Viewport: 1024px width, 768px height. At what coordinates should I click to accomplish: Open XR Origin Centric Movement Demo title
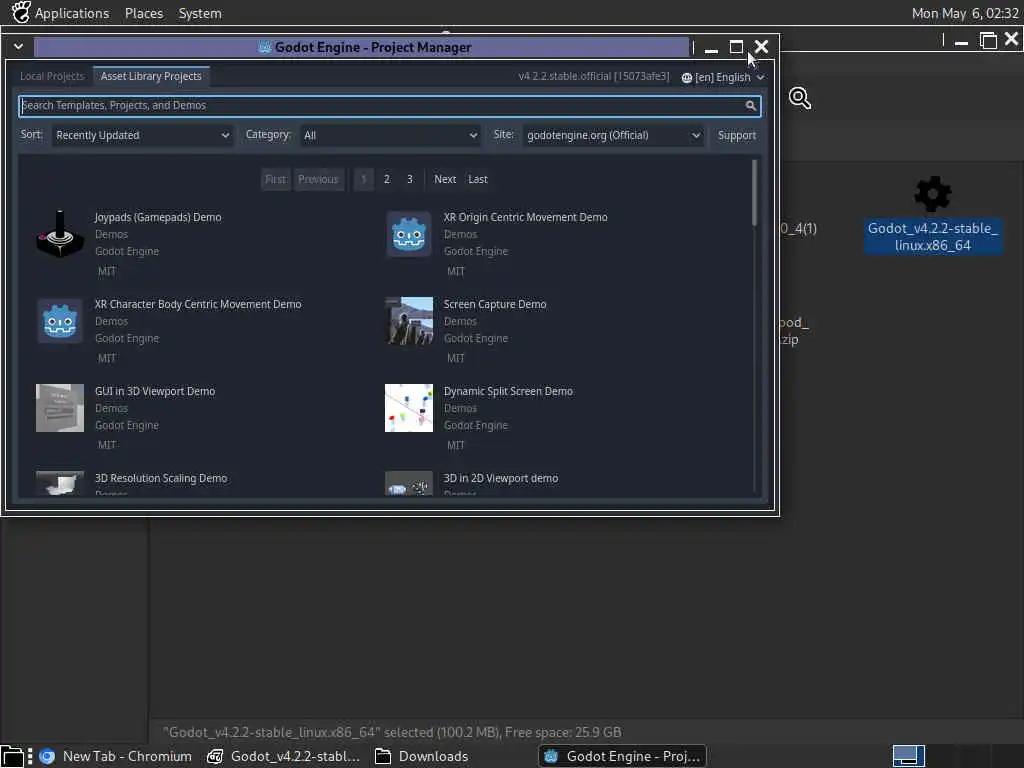pos(525,217)
